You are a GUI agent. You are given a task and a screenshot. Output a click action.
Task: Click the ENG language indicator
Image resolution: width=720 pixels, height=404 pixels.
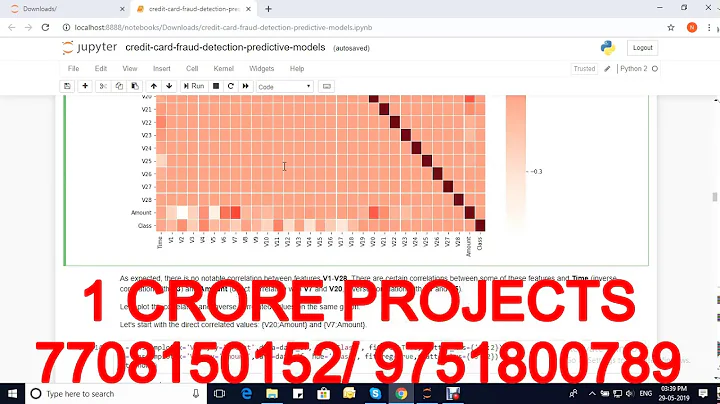(646, 393)
